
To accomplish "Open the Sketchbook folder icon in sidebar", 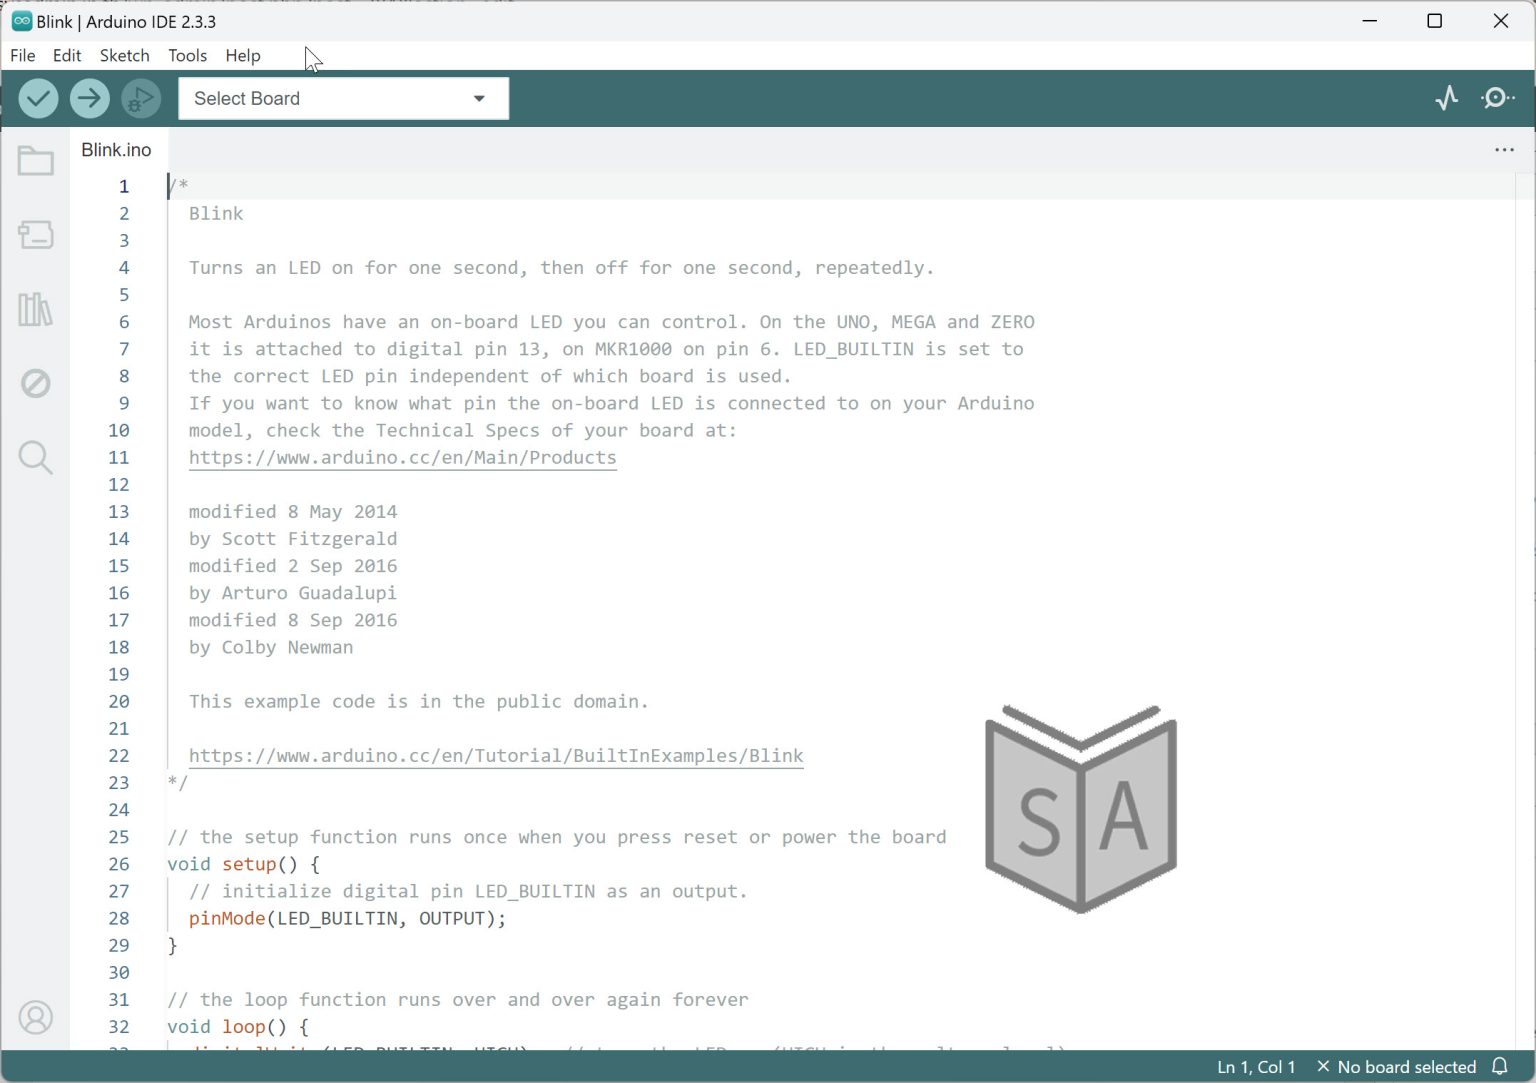I will 36,160.
